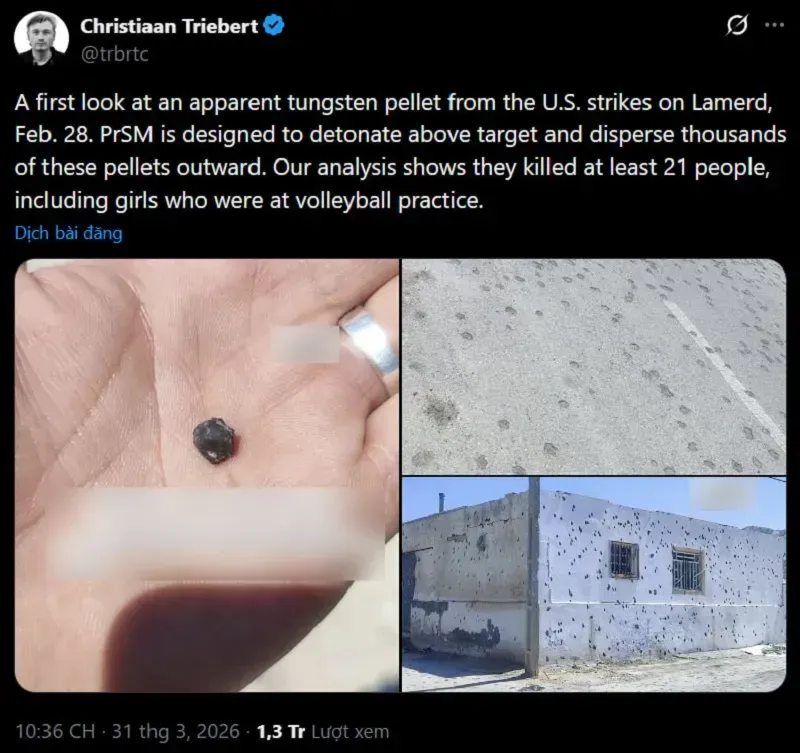Click the Christiaan Triebert display name

(169, 26)
